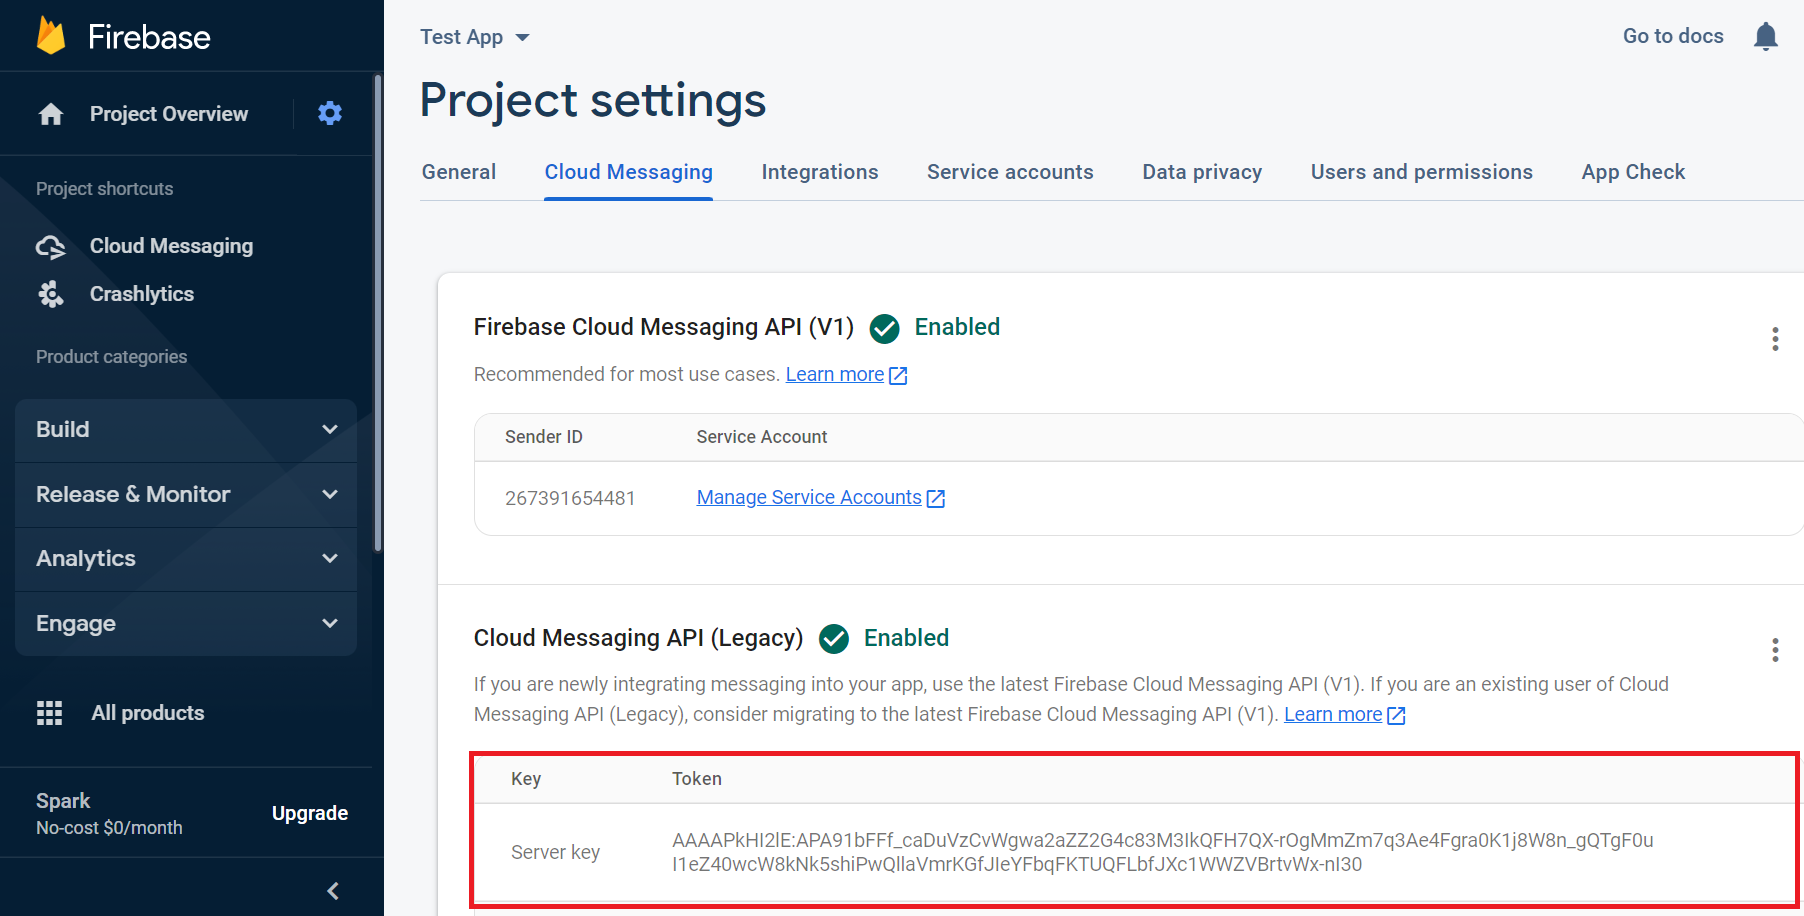1804x916 pixels.
Task: Select the Cloud Messaging shortcut icon
Action: [50, 245]
